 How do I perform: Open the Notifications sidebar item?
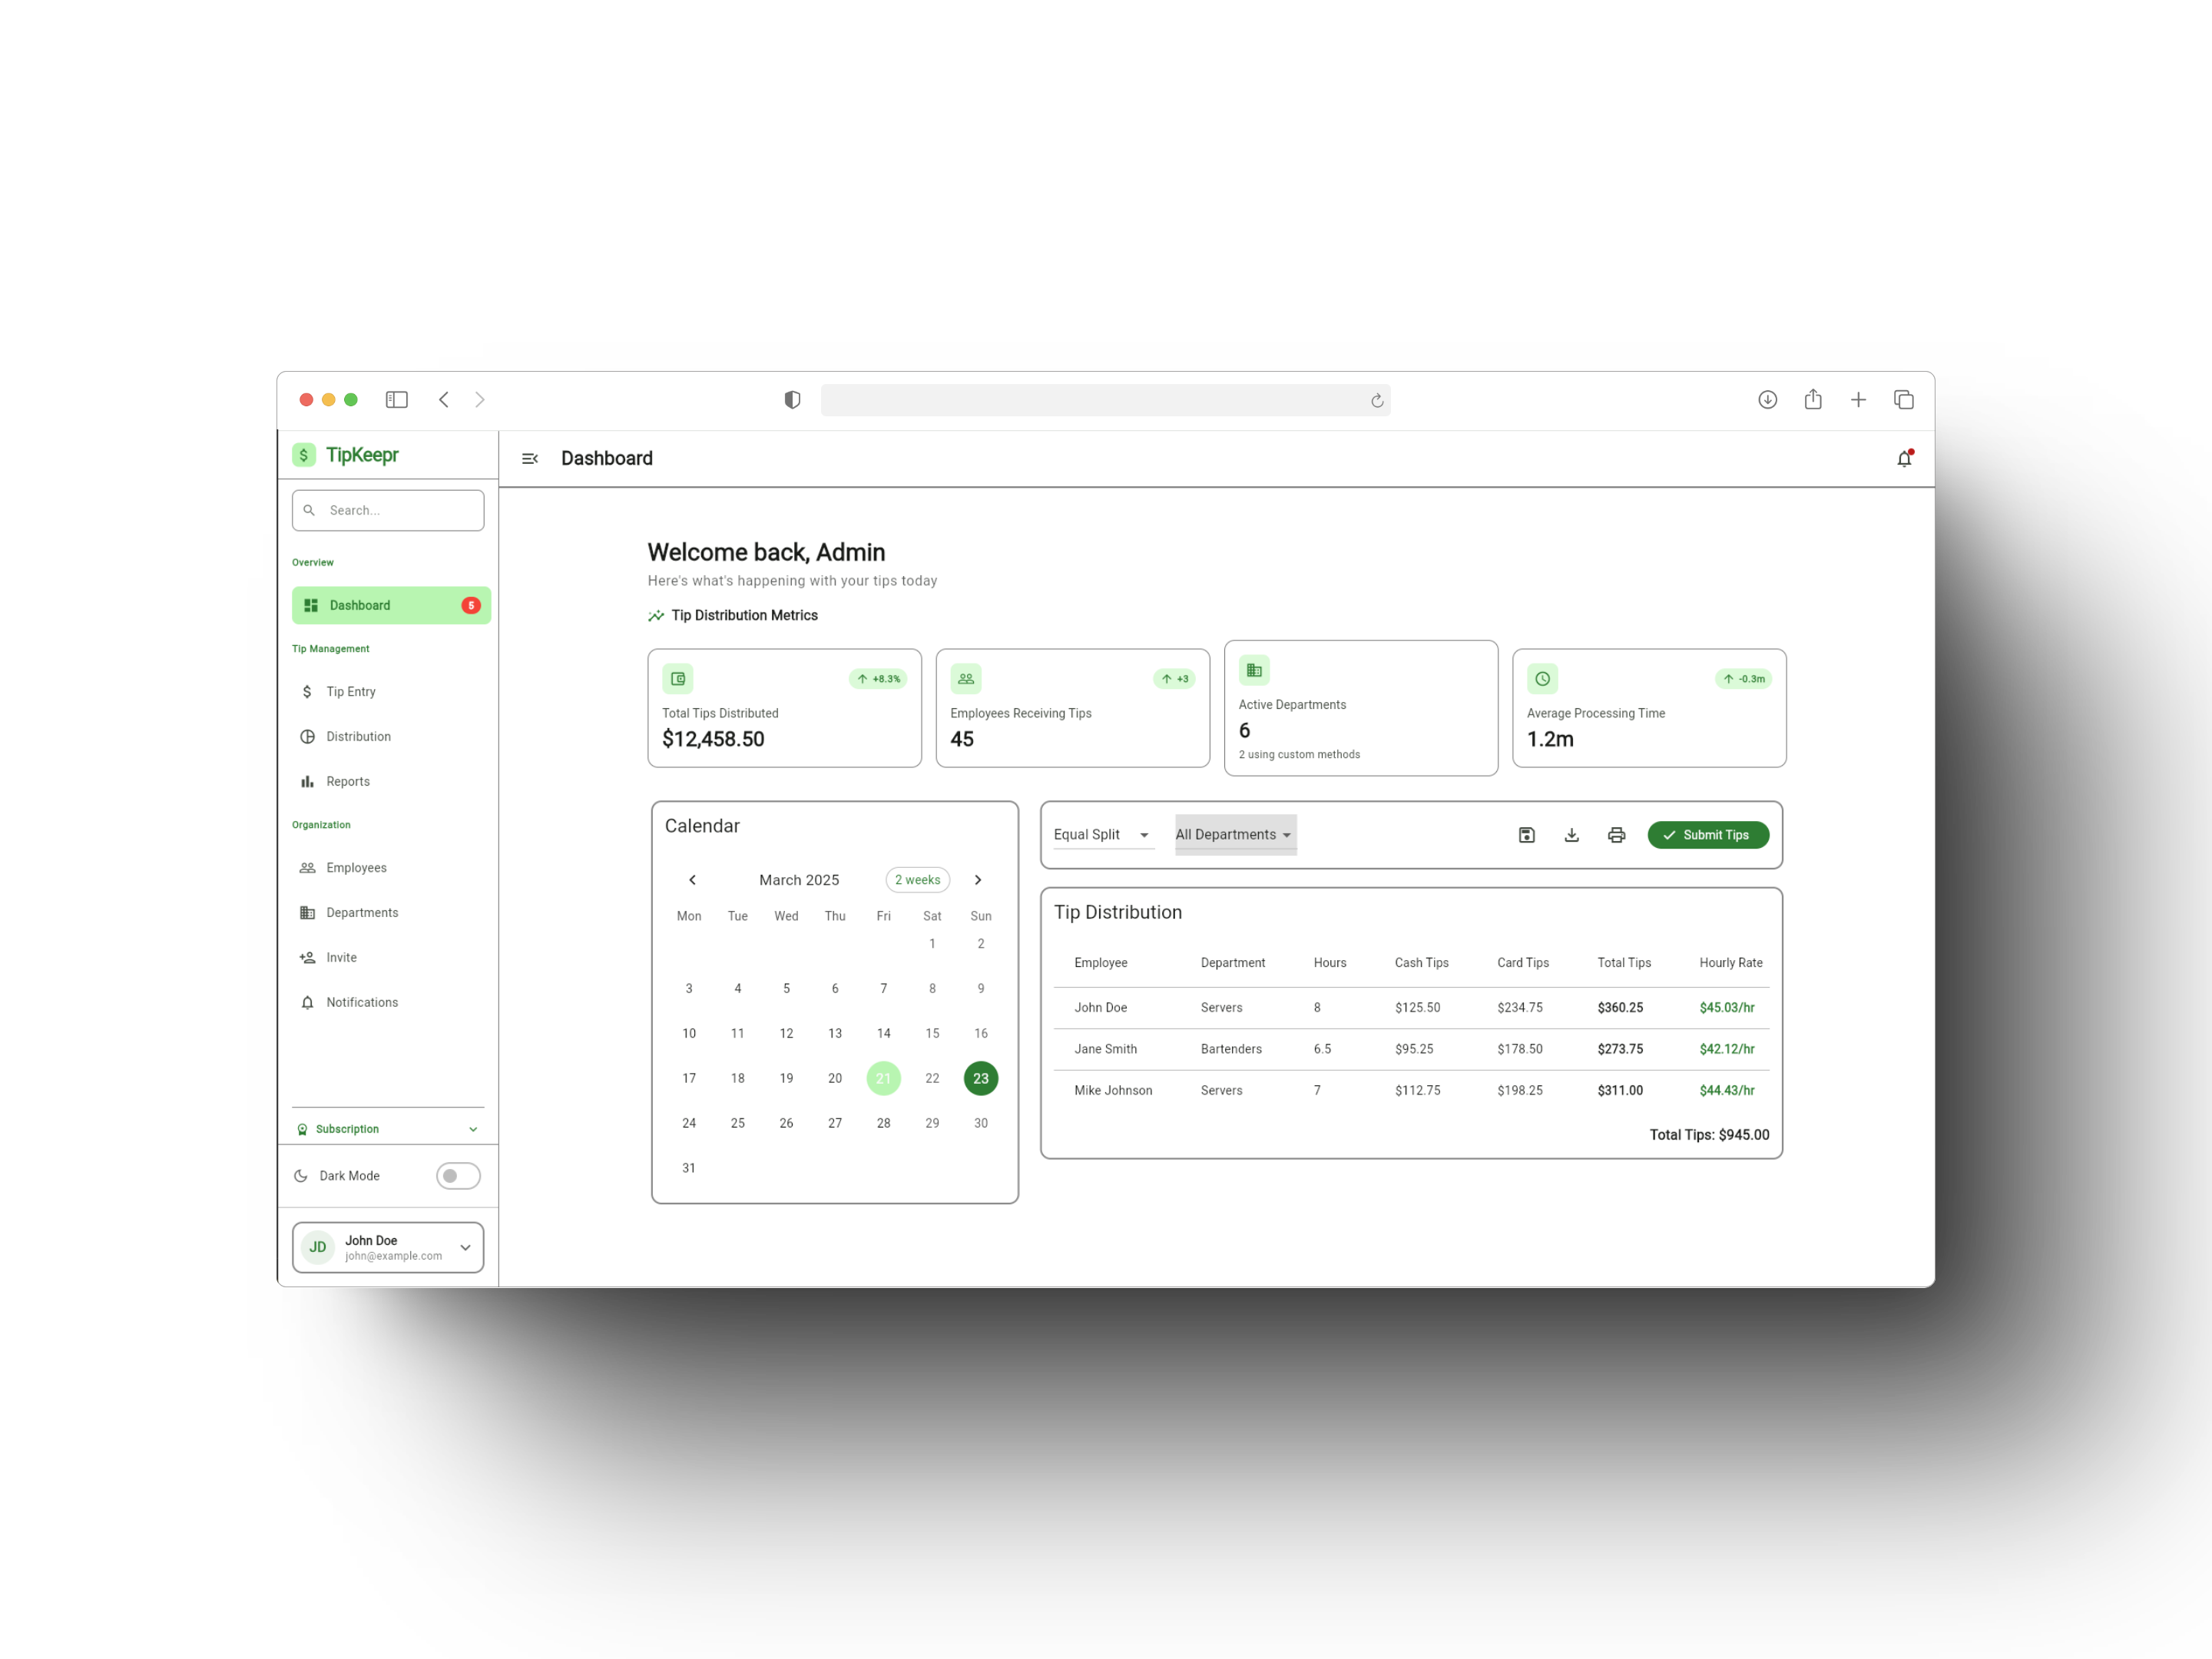click(362, 1002)
